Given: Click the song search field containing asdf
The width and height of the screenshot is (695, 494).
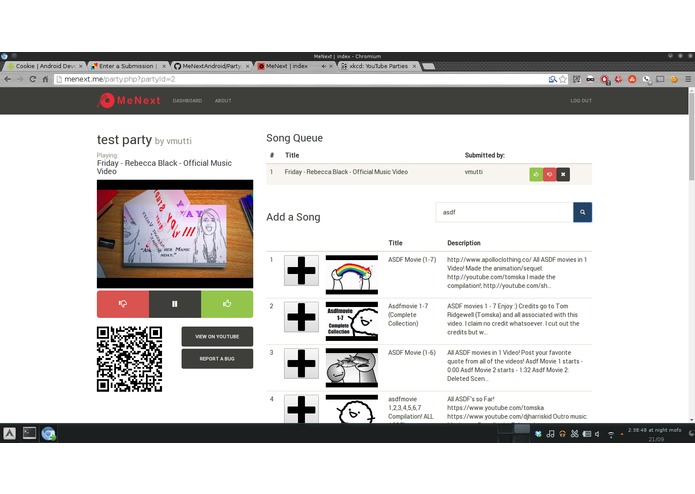Looking at the screenshot, I should (504, 212).
